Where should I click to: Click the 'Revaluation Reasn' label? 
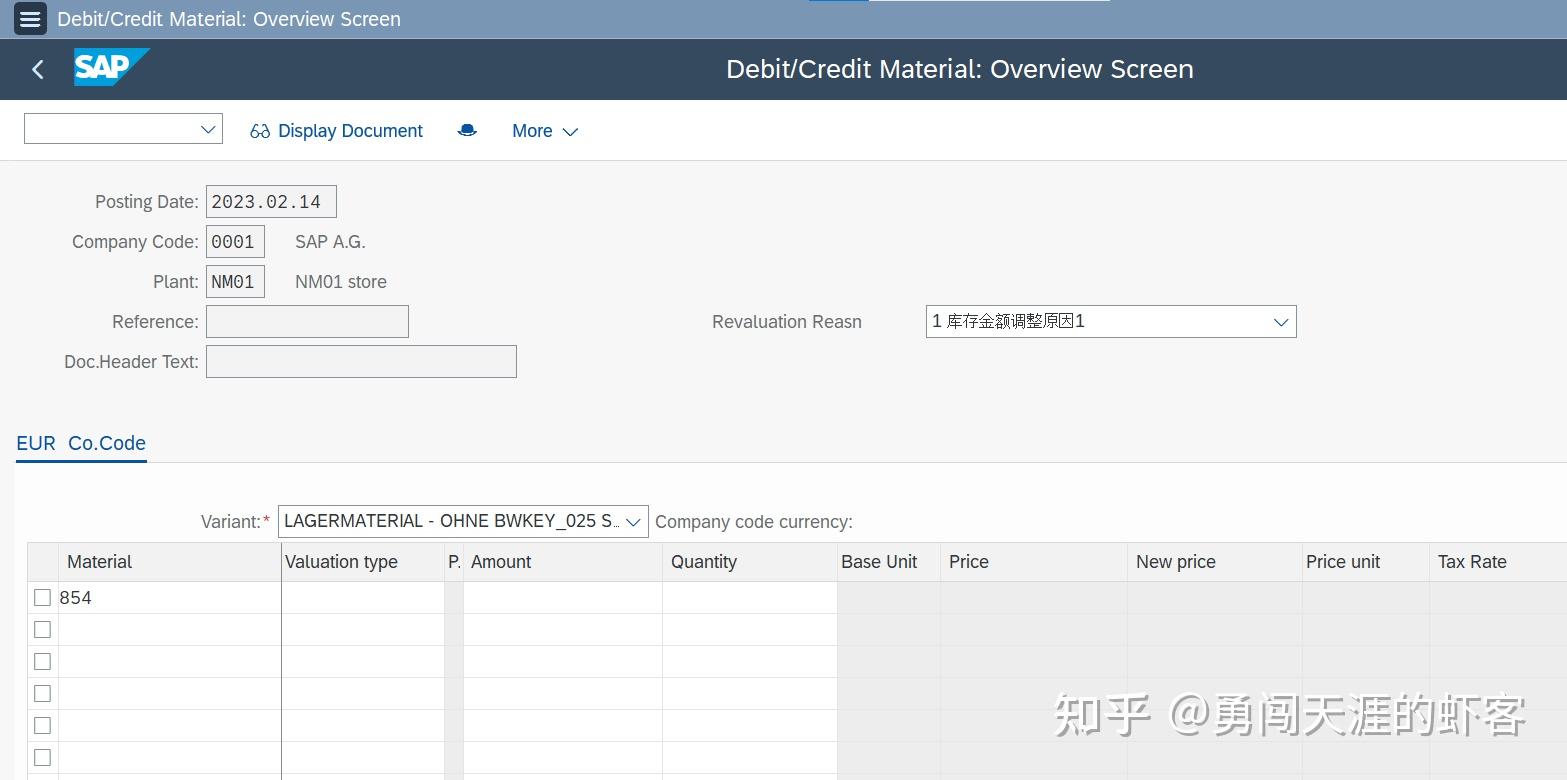[x=787, y=322]
